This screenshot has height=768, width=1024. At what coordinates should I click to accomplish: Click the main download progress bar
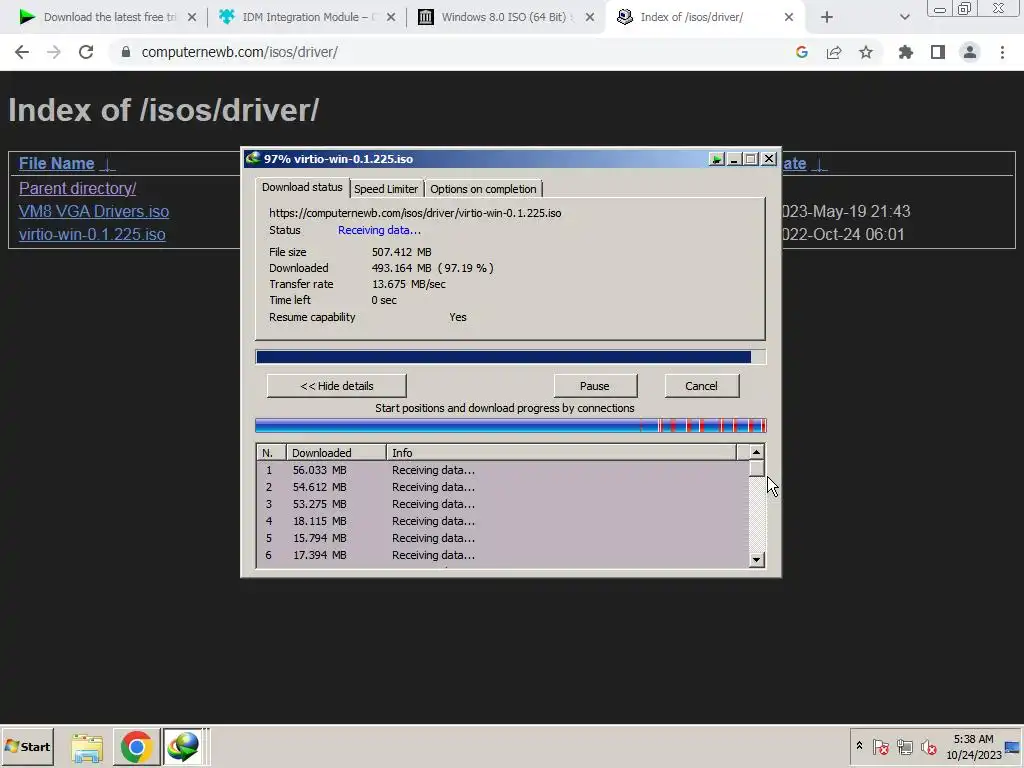tap(510, 357)
